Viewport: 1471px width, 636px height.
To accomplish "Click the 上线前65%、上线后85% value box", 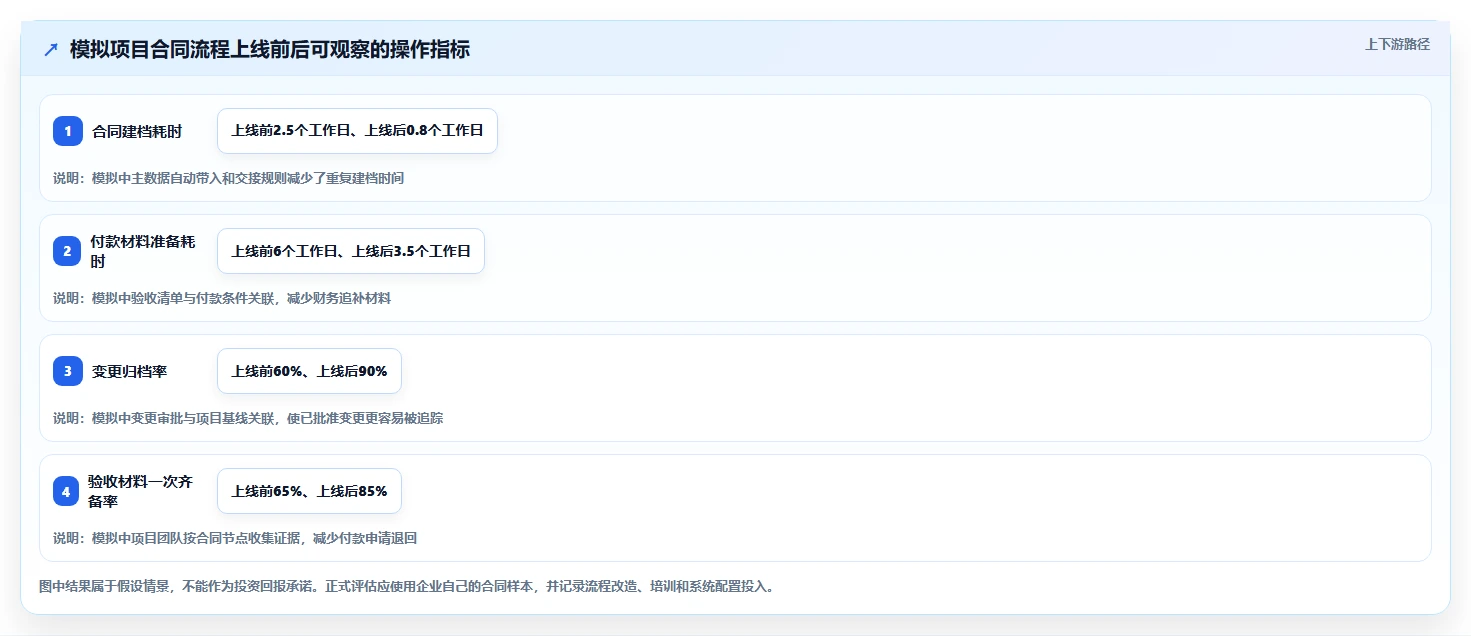I will (x=309, y=491).
